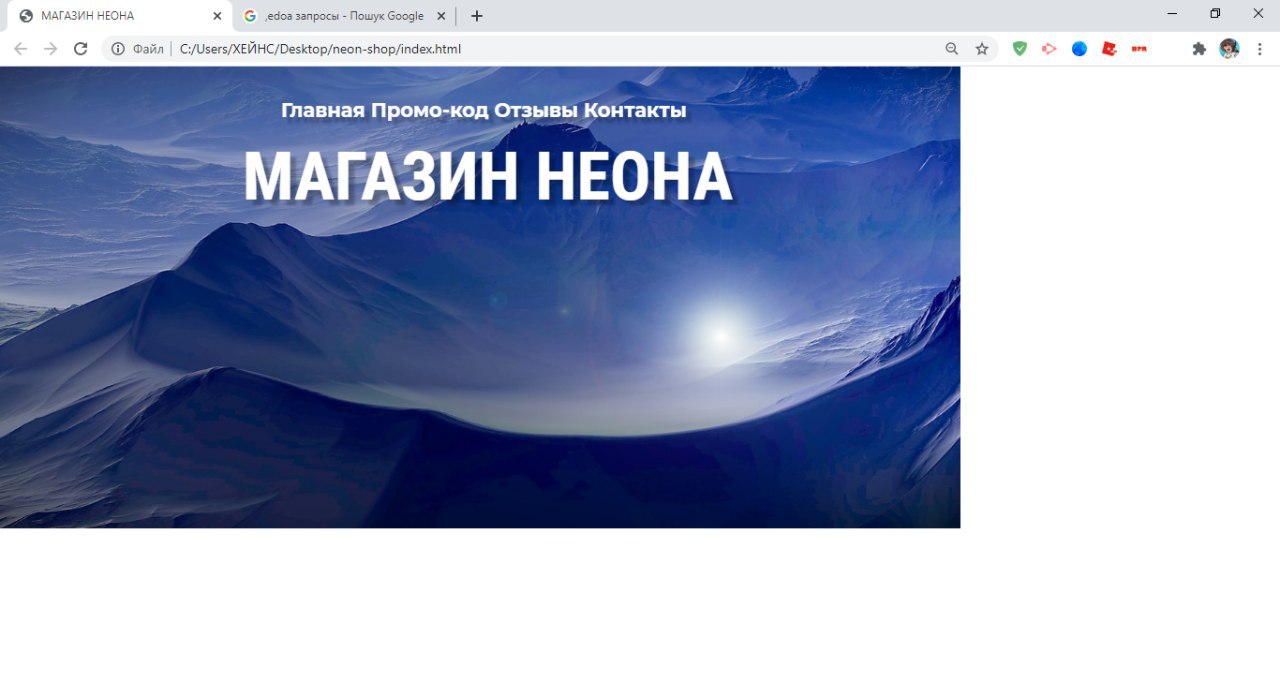The width and height of the screenshot is (1280, 682).
Task: Open the profile avatar menu
Action: click(1229, 48)
